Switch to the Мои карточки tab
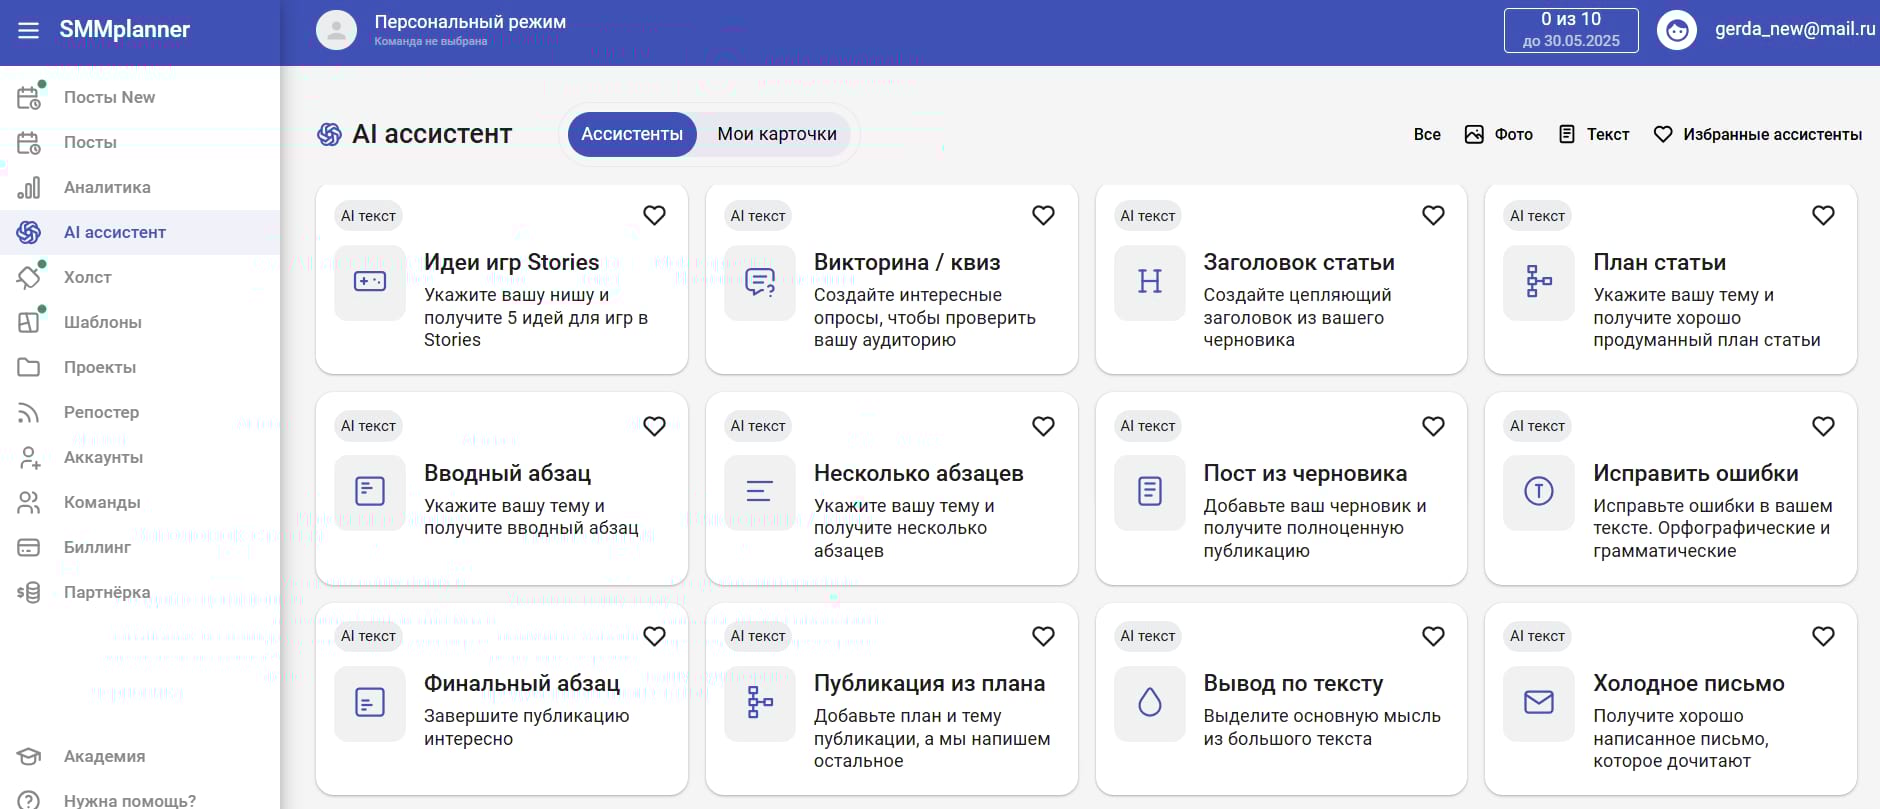The height and width of the screenshot is (809, 1880). tap(777, 134)
